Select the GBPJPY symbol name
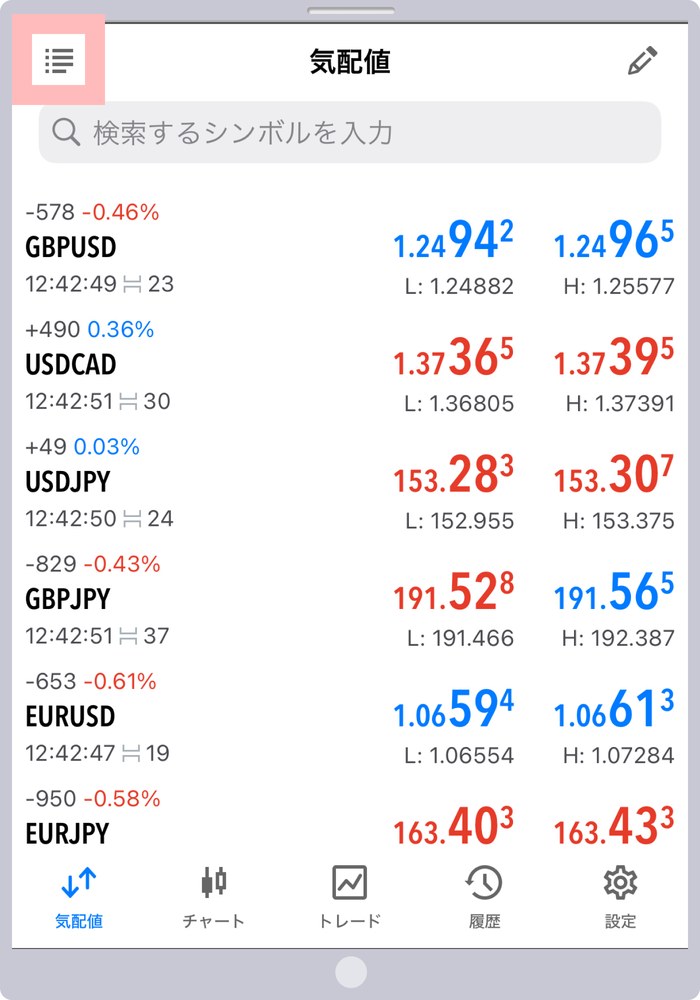 tap(68, 599)
